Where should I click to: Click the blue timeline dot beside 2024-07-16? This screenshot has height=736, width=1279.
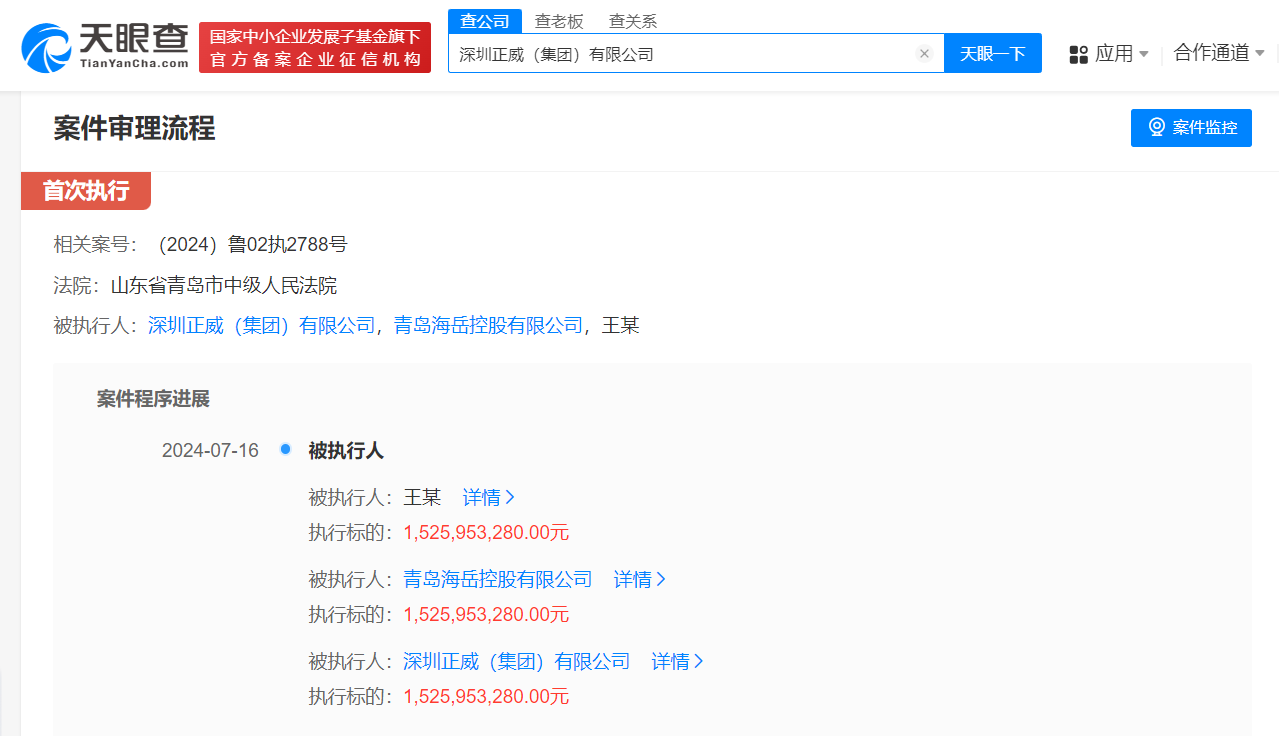(284, 450)
